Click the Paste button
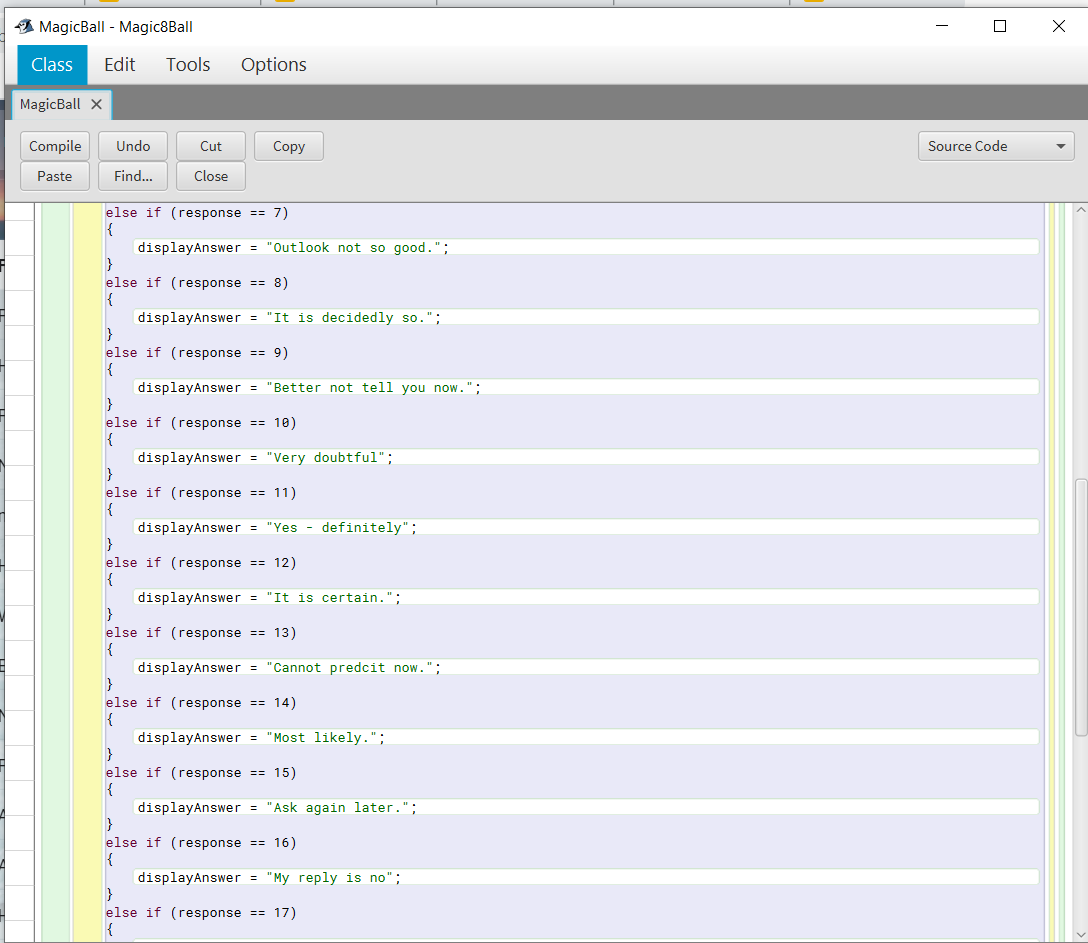The width and height of the screenshot is (1088, 943). pyautogui.click(x=55, y=176)
